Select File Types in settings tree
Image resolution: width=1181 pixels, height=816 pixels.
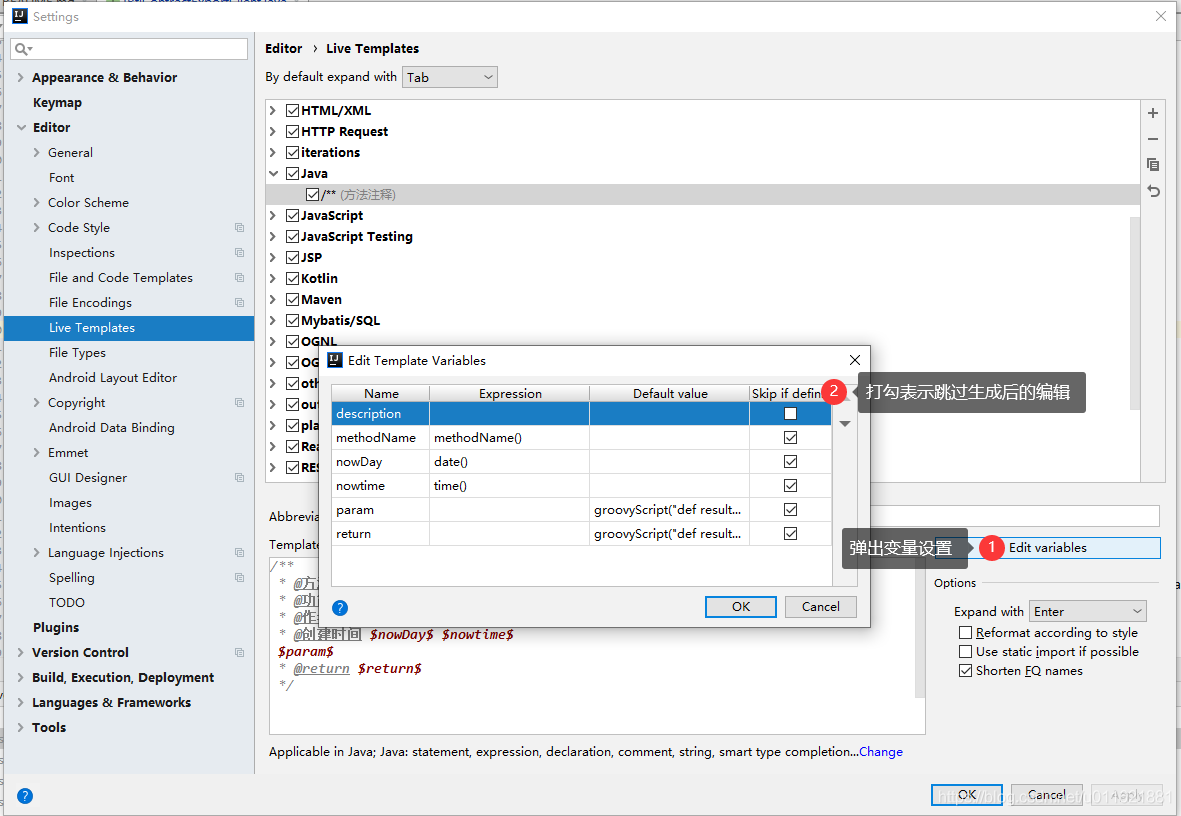78,353
